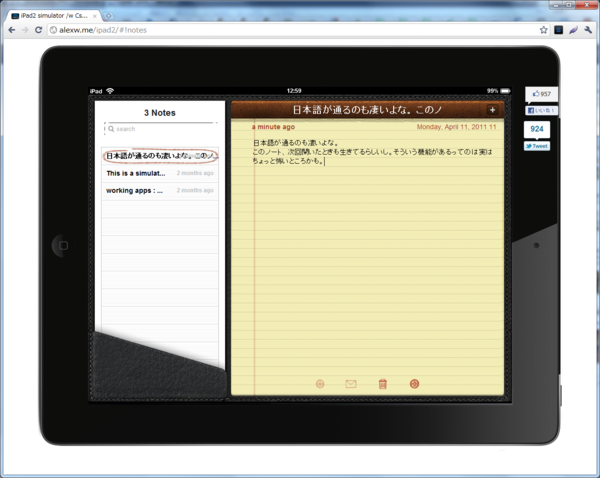Screen dimensions: 600x478
Task: Select the iPad2 simulator browser tab
Action: 54,16
